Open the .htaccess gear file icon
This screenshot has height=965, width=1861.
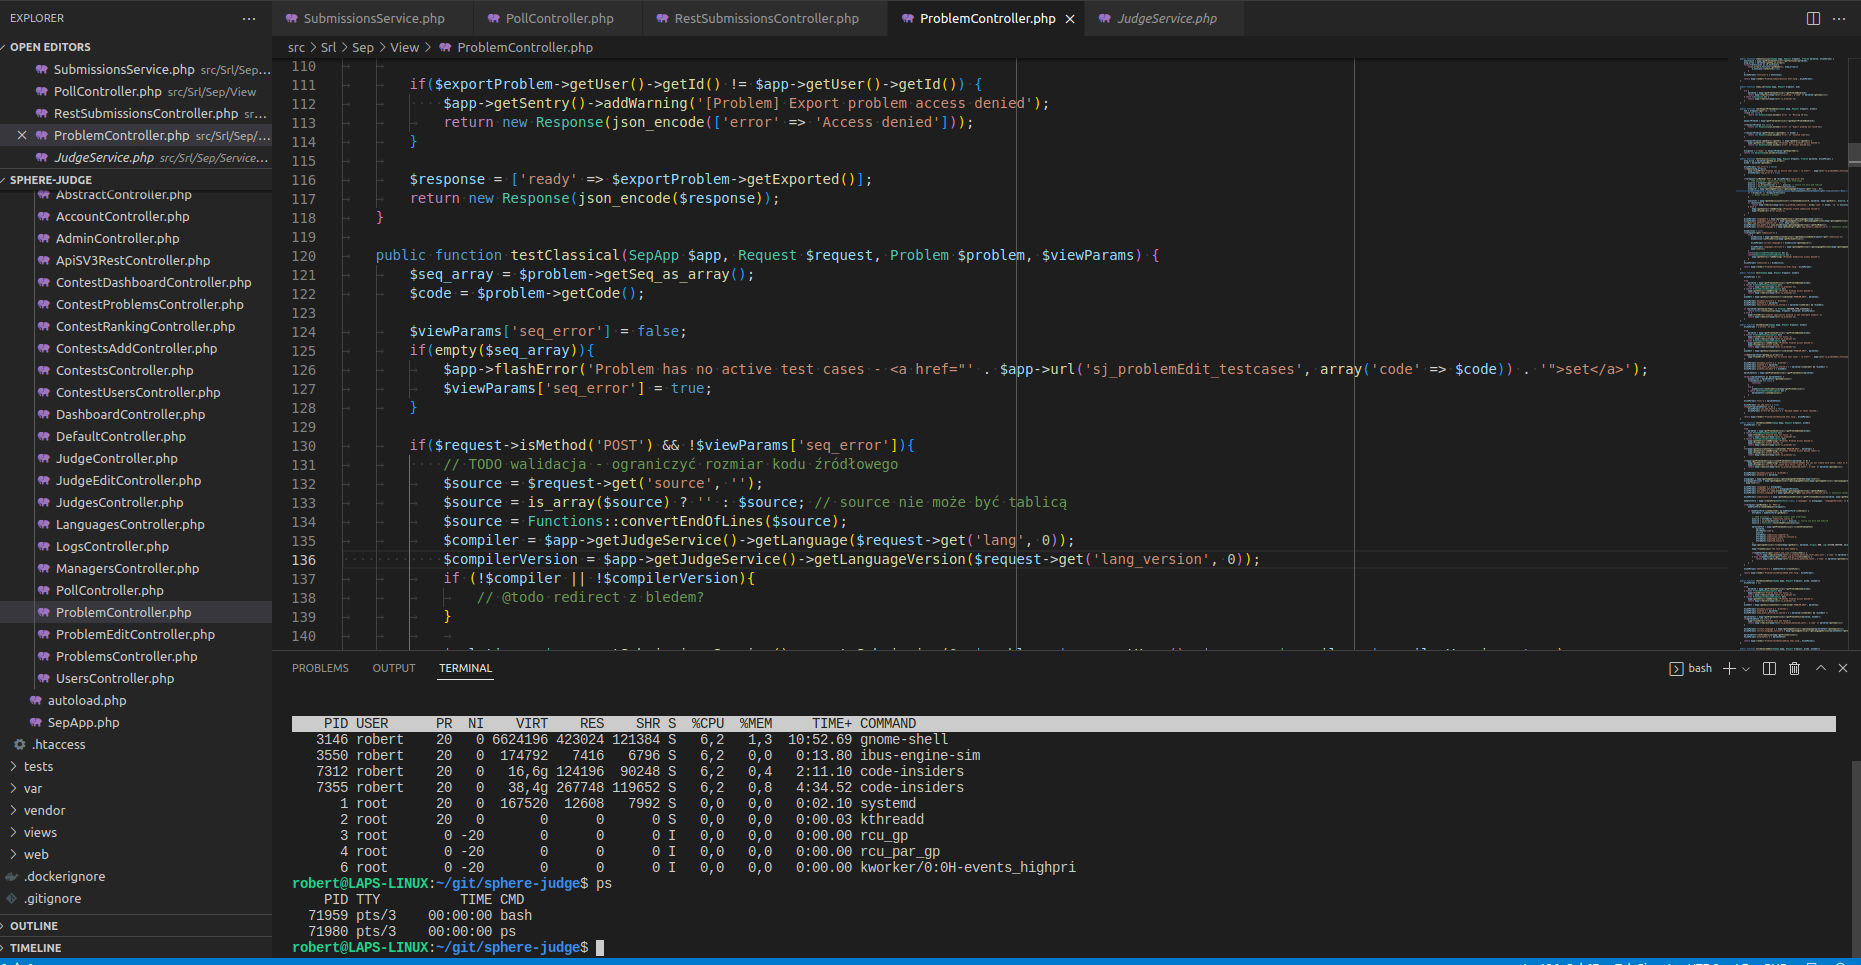point(19,745)
